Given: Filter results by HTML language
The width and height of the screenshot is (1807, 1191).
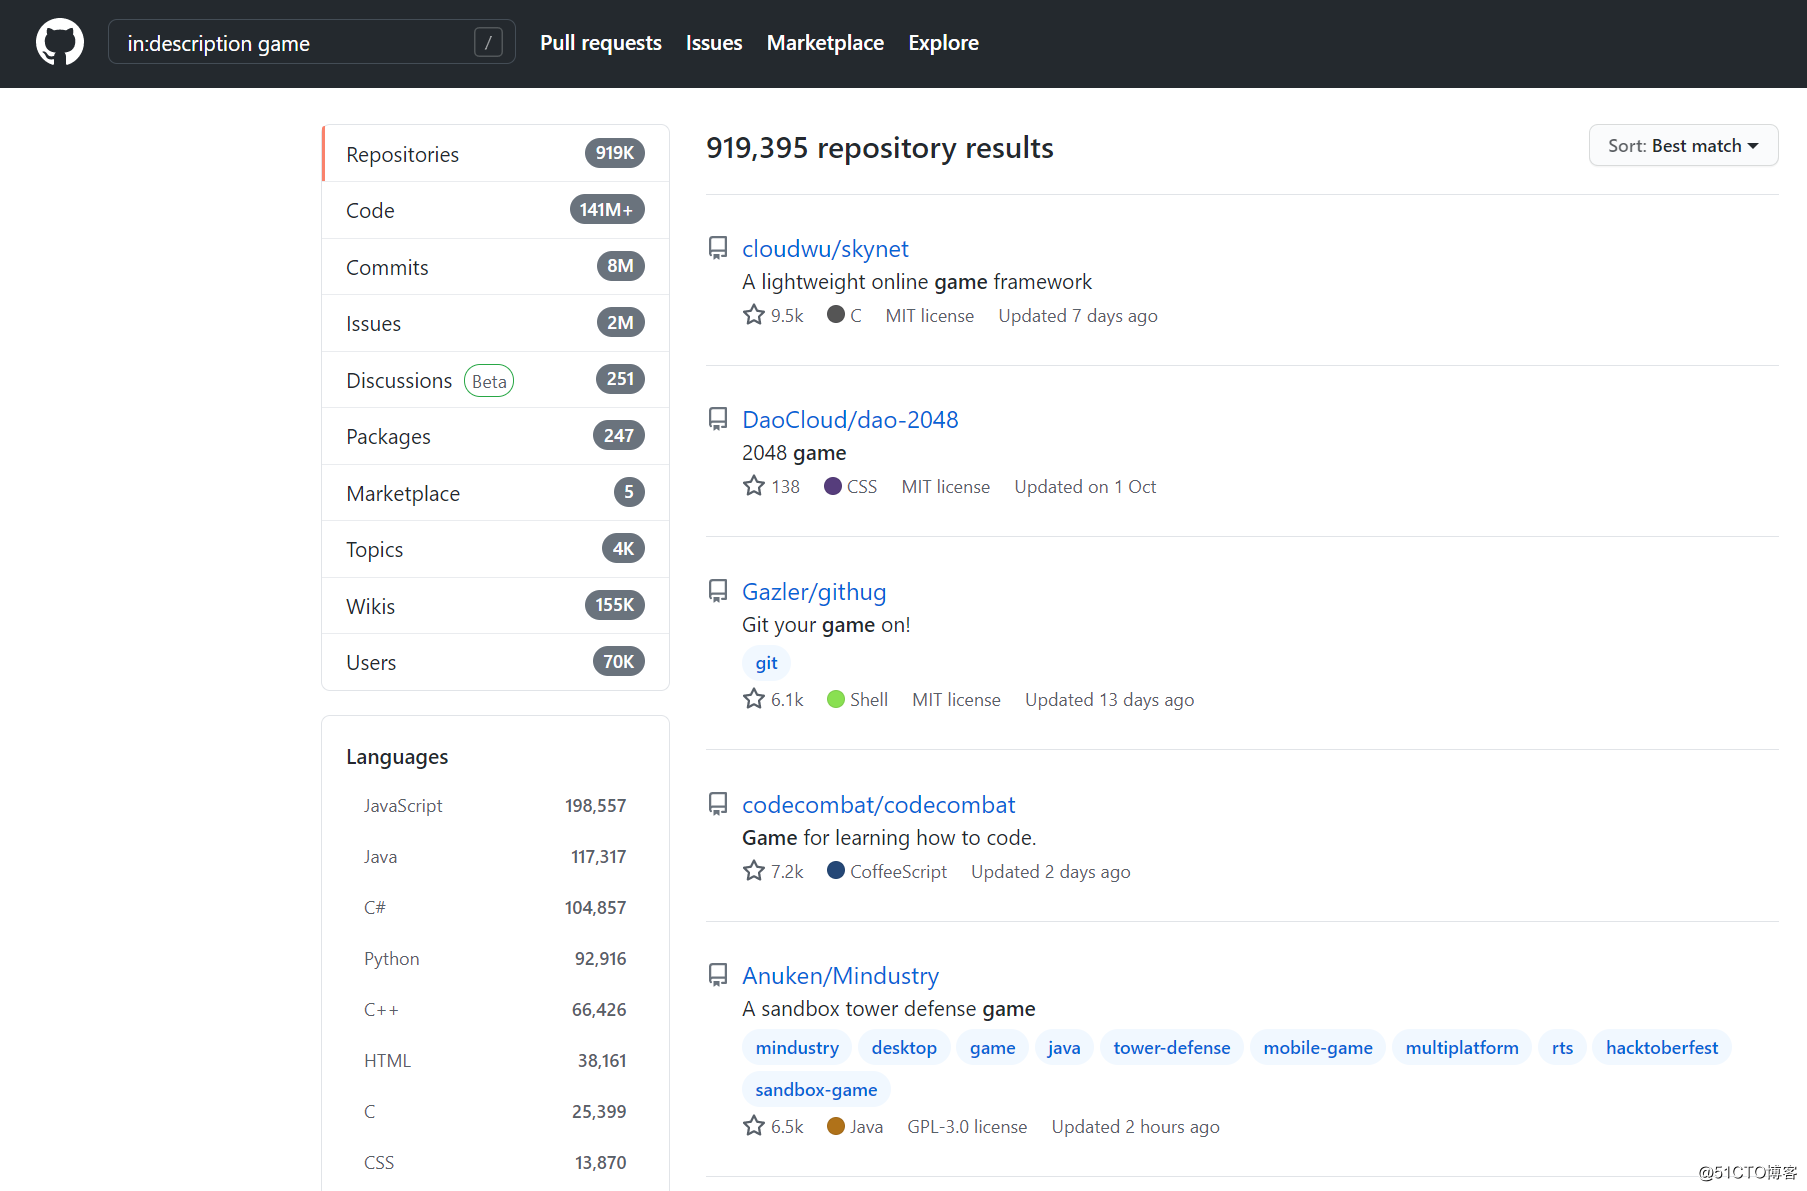Looking at the screenshot, I should coord(495,1061).
